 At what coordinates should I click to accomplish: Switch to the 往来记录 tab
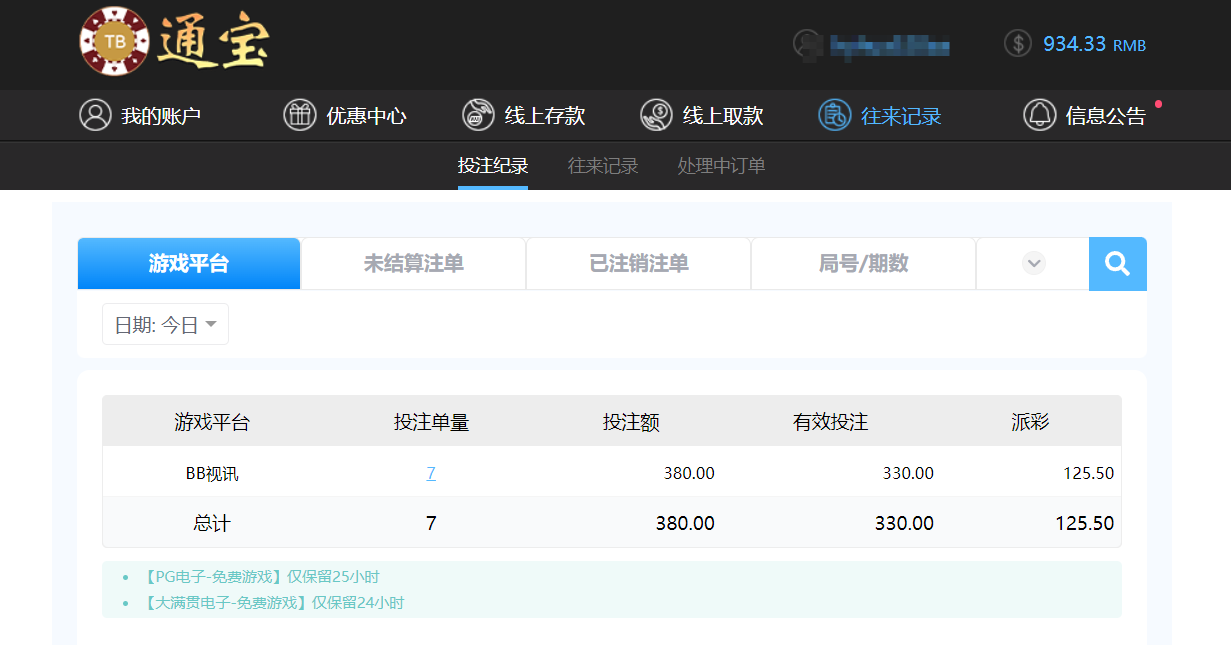coord(602,166)
